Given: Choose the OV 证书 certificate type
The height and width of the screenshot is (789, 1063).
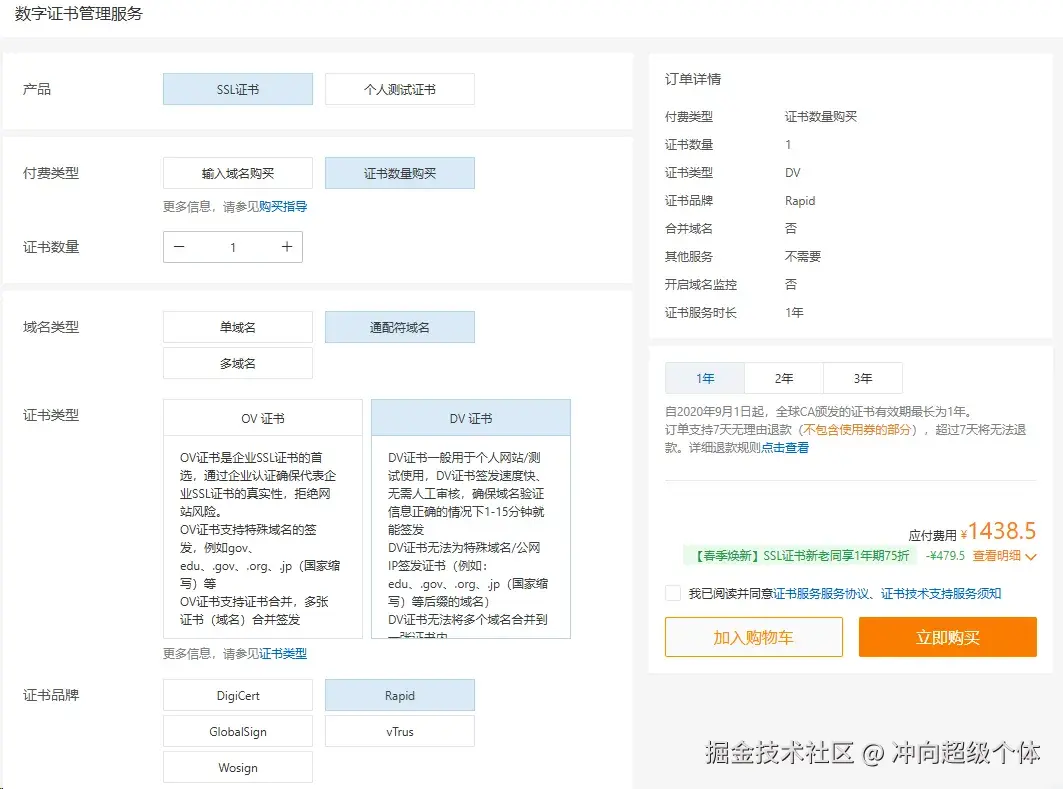Looking at the screenshot, I should tap(263, 418).
